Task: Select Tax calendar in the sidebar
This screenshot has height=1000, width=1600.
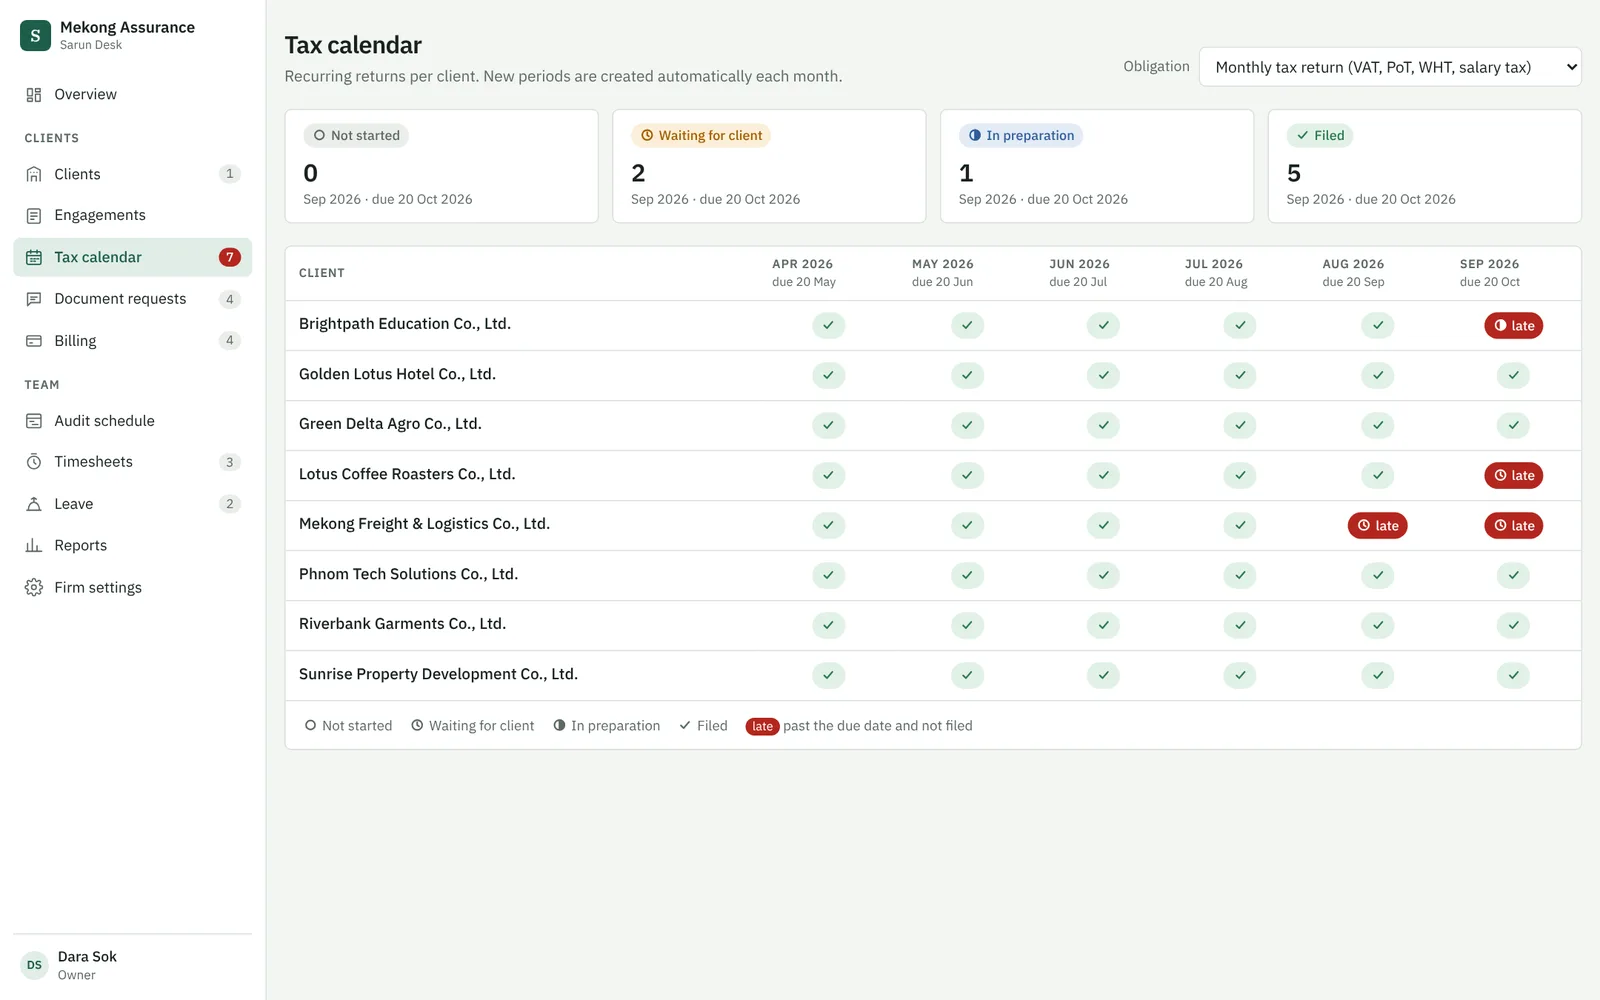Action: coord(132,257)
